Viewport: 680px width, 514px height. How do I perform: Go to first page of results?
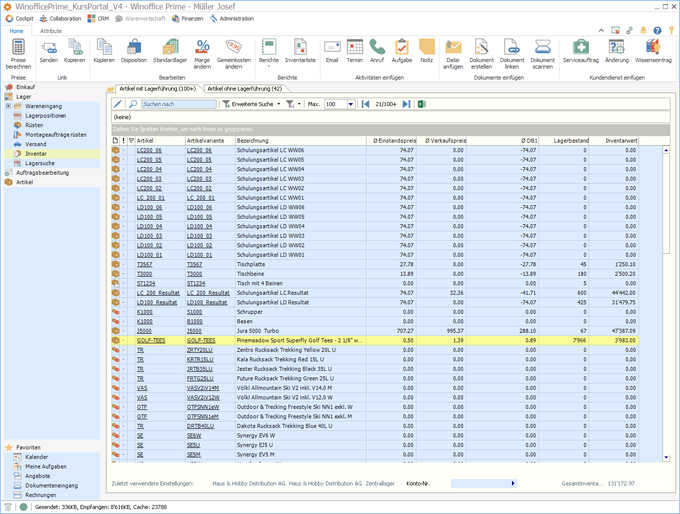(366, 104)
